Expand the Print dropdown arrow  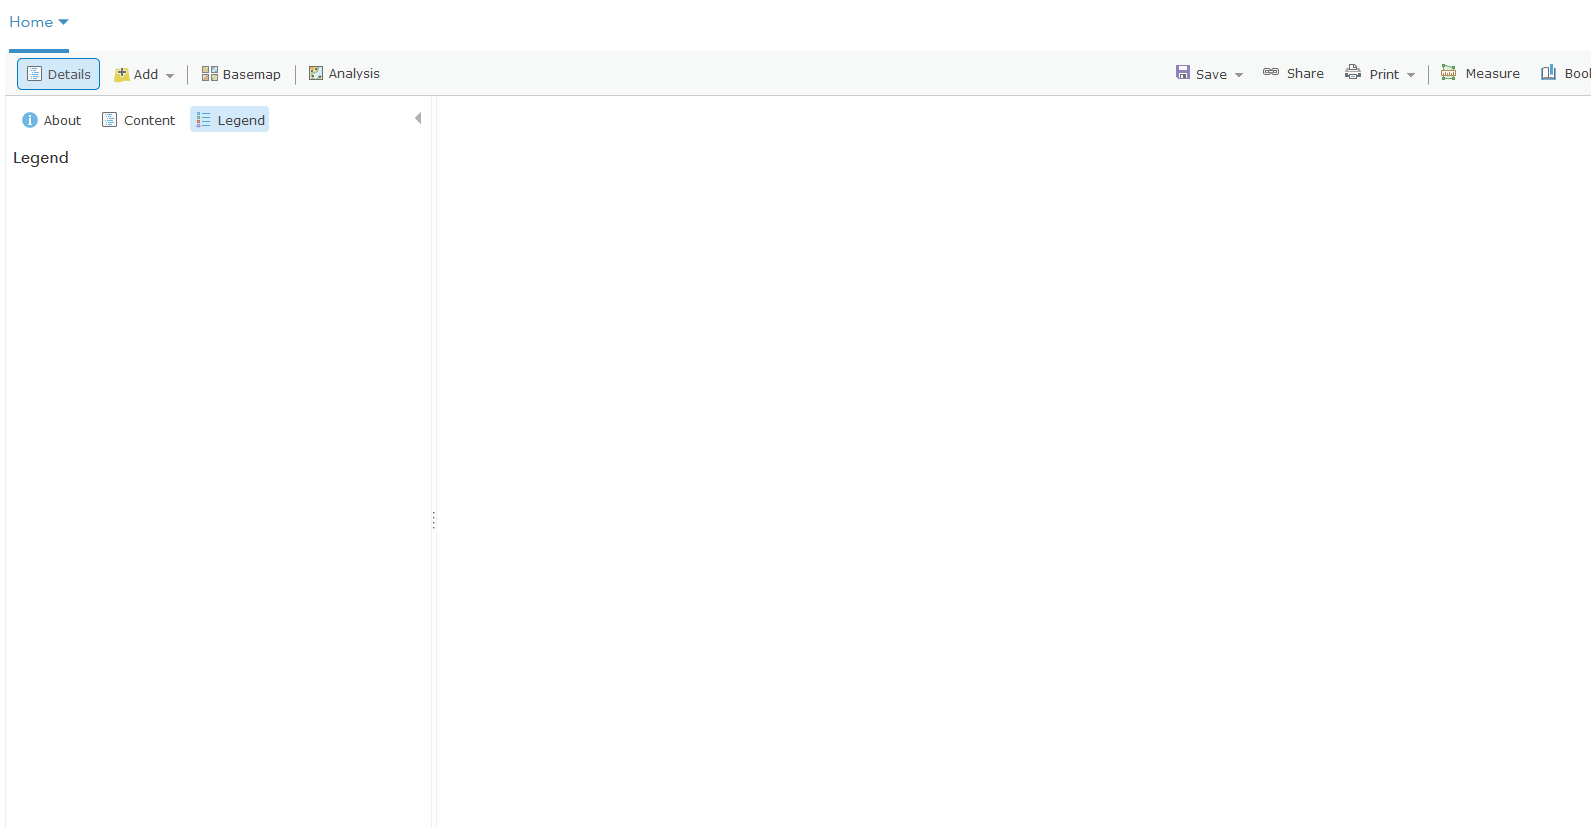click(1411, 75)
